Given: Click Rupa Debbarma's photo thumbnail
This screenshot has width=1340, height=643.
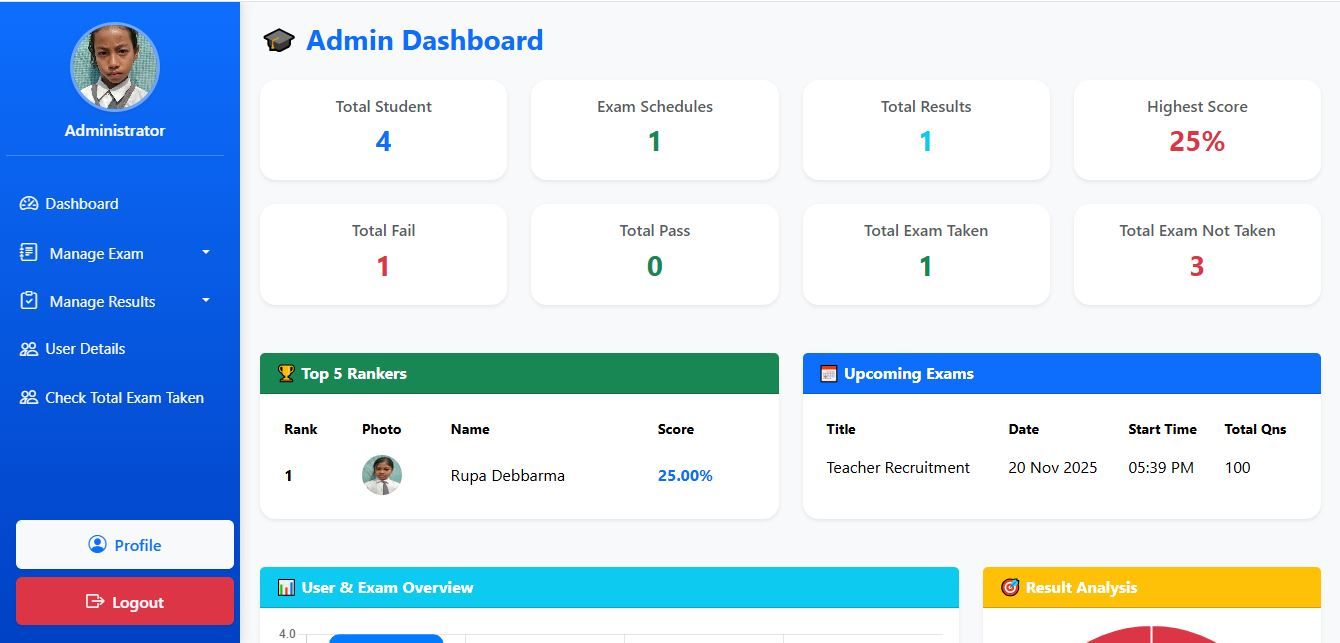Looking at the screenshot, I should click(x=382, y=476).
